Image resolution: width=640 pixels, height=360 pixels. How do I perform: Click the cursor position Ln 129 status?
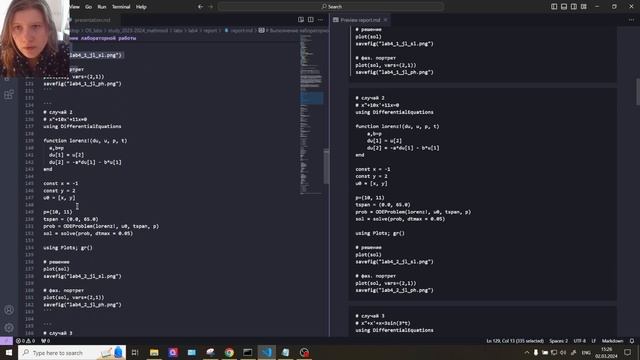point(515,340)
